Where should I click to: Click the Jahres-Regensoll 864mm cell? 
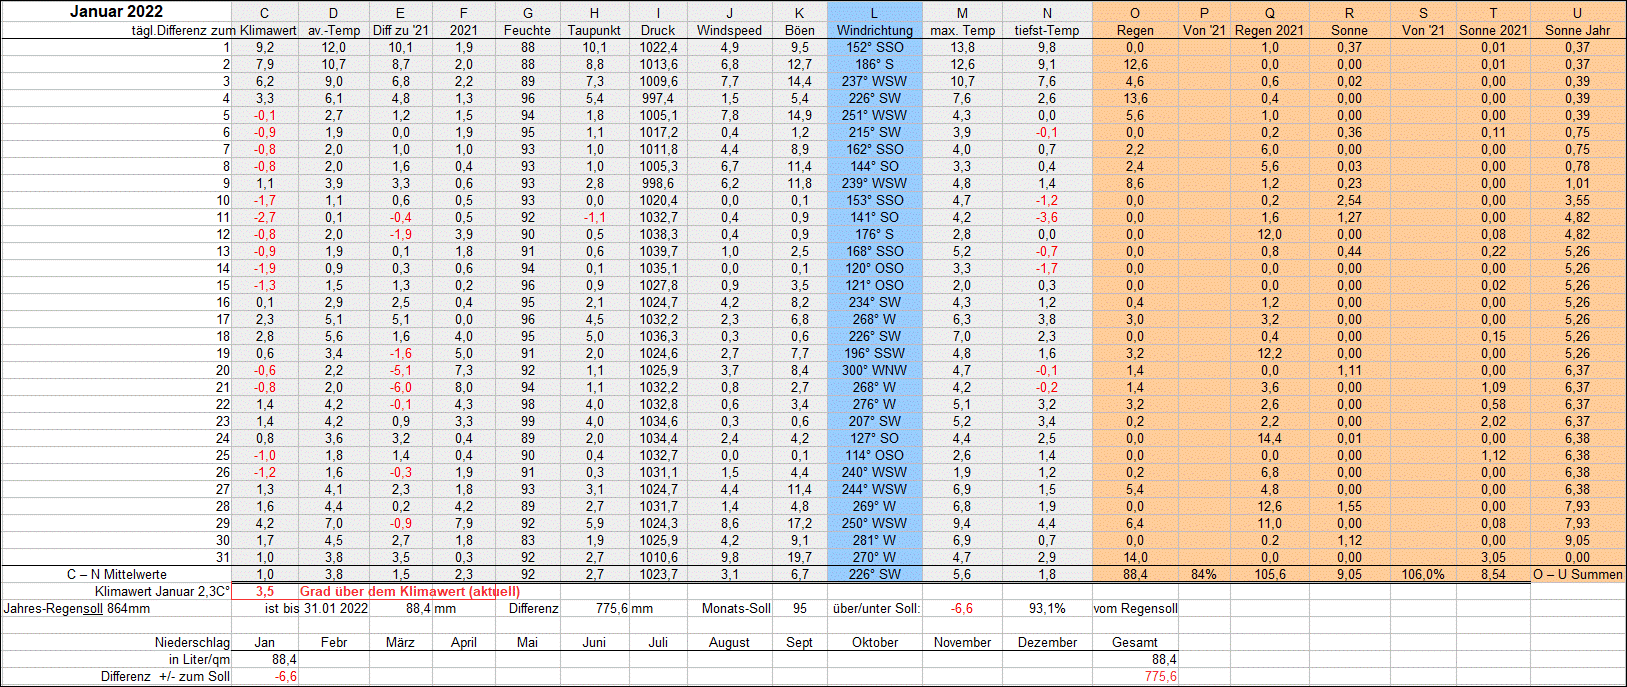point(77,608)
